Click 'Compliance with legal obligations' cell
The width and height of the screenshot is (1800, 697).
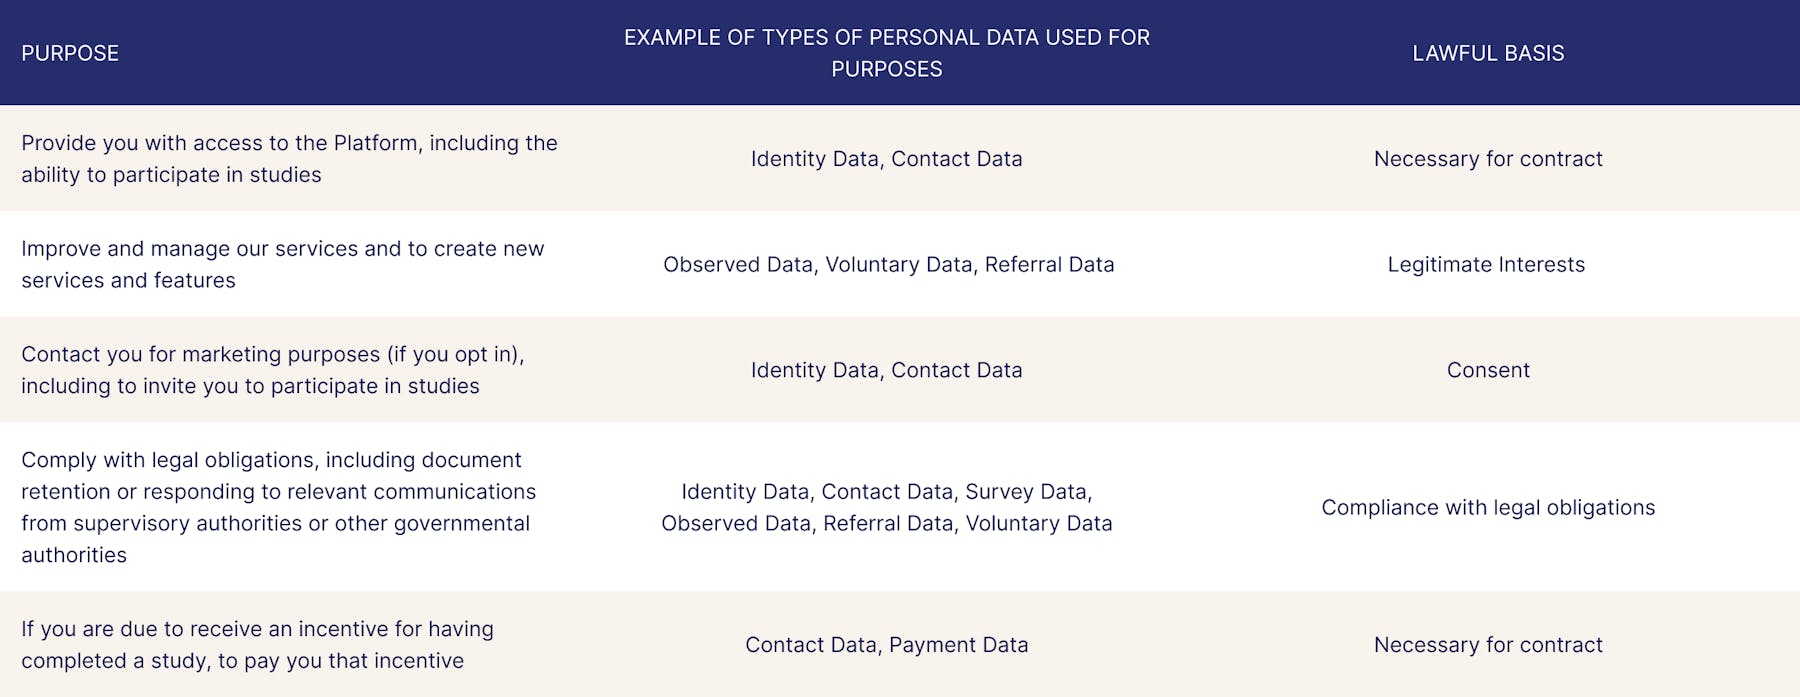(1488, 507)
